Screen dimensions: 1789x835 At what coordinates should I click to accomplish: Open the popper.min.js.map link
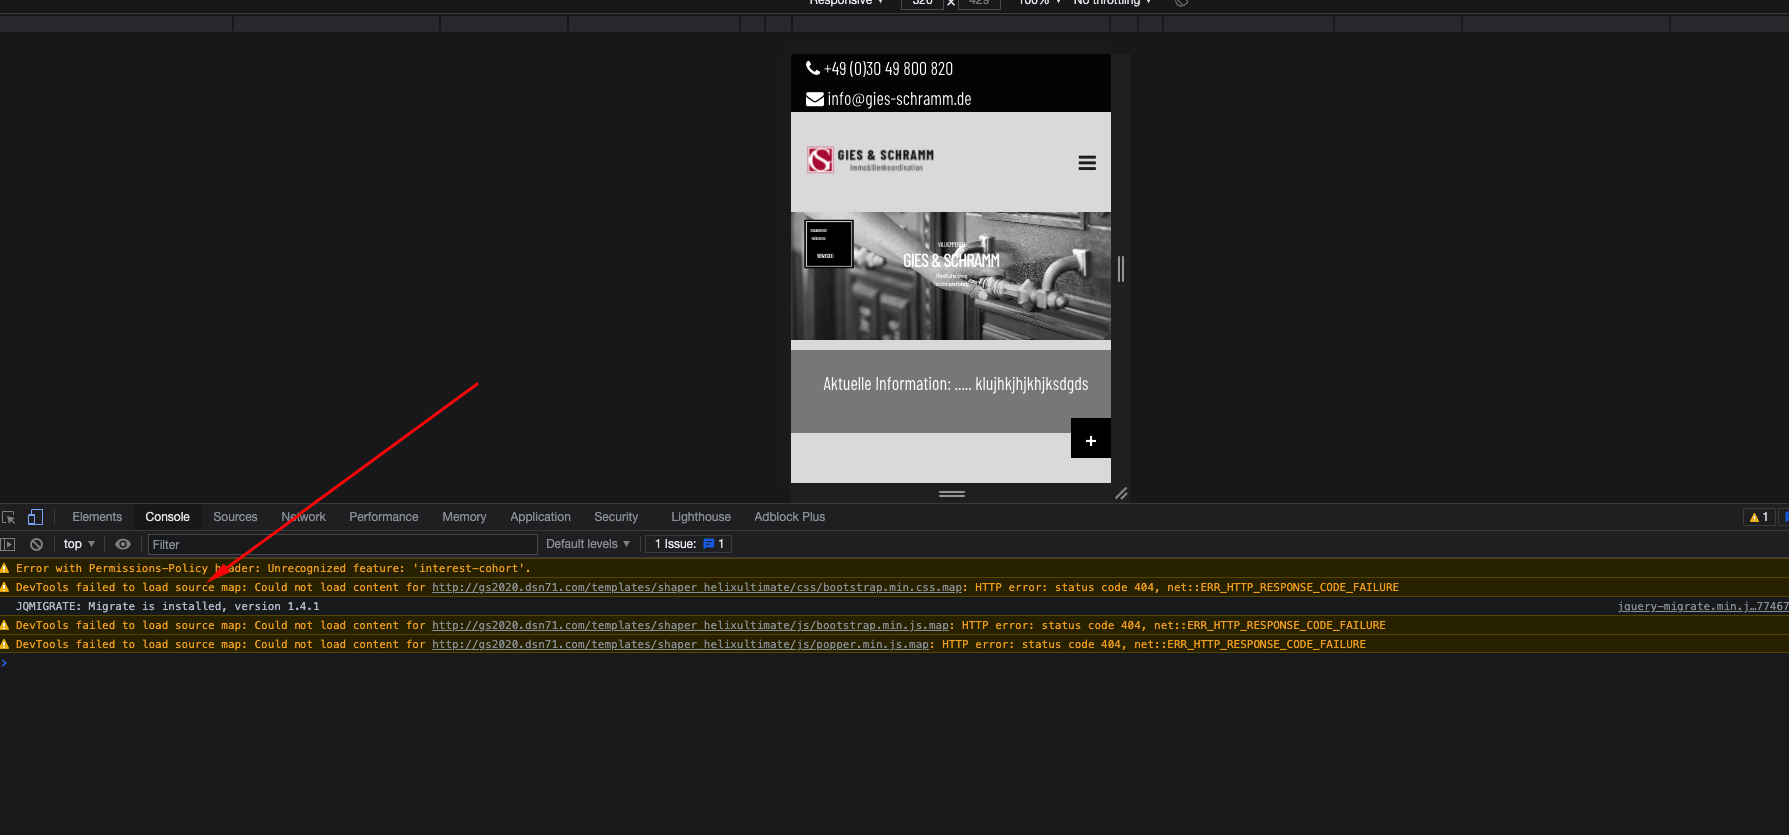click(x=680, y=644)
